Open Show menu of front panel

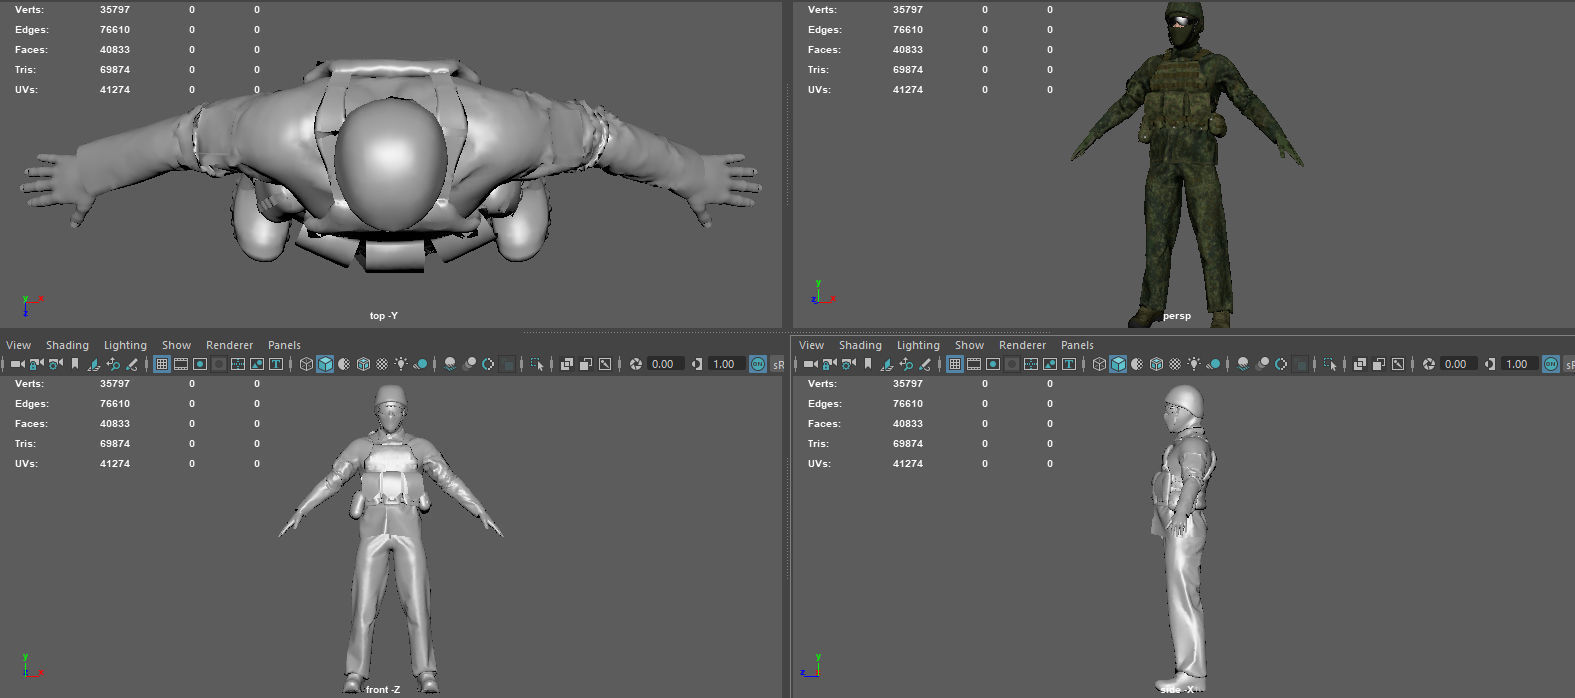[x=176, y=345]
